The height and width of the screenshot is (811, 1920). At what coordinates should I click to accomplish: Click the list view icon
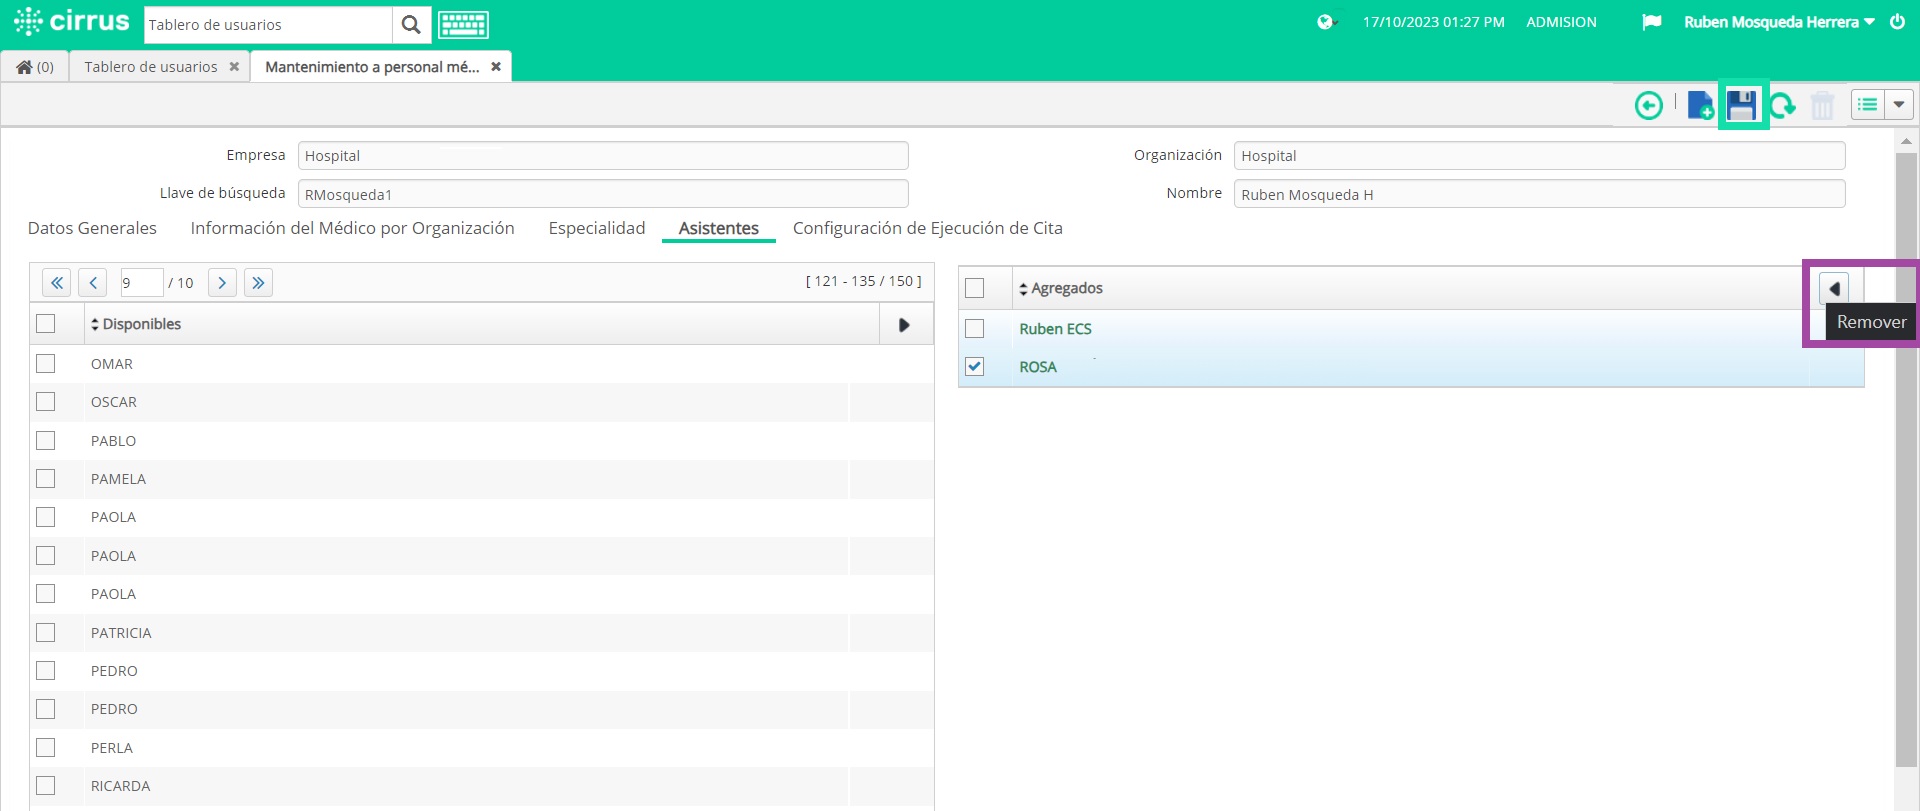tap(1868, 104)
